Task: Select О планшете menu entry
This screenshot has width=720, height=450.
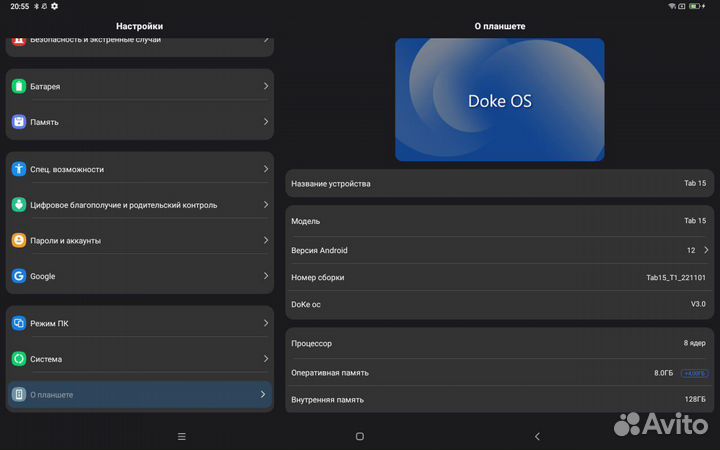Action: (x=139, y=395)
